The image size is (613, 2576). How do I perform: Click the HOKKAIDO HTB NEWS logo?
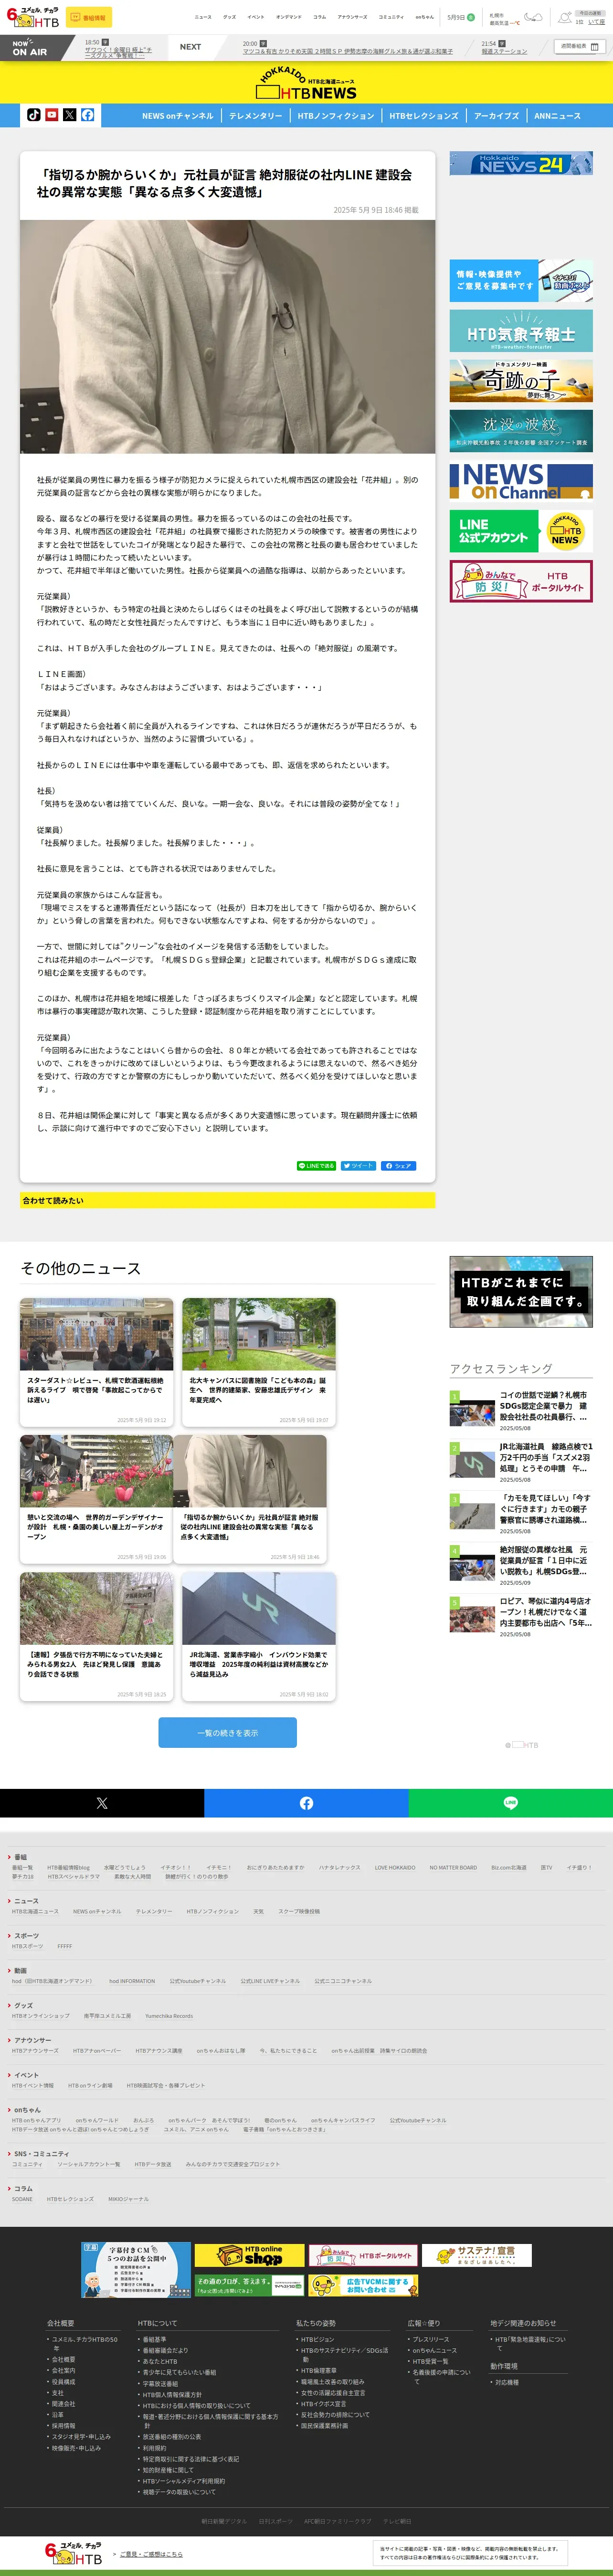coord(306,84)
